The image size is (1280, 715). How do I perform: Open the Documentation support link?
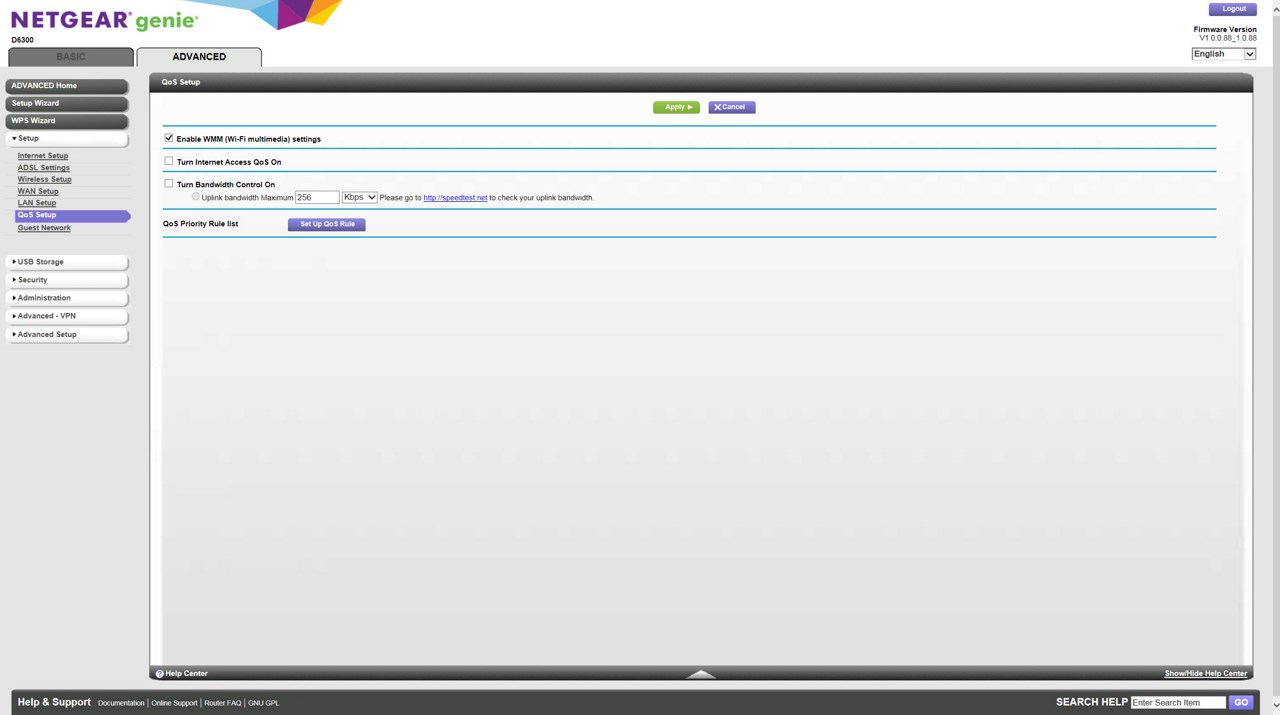tap(121, 703)
